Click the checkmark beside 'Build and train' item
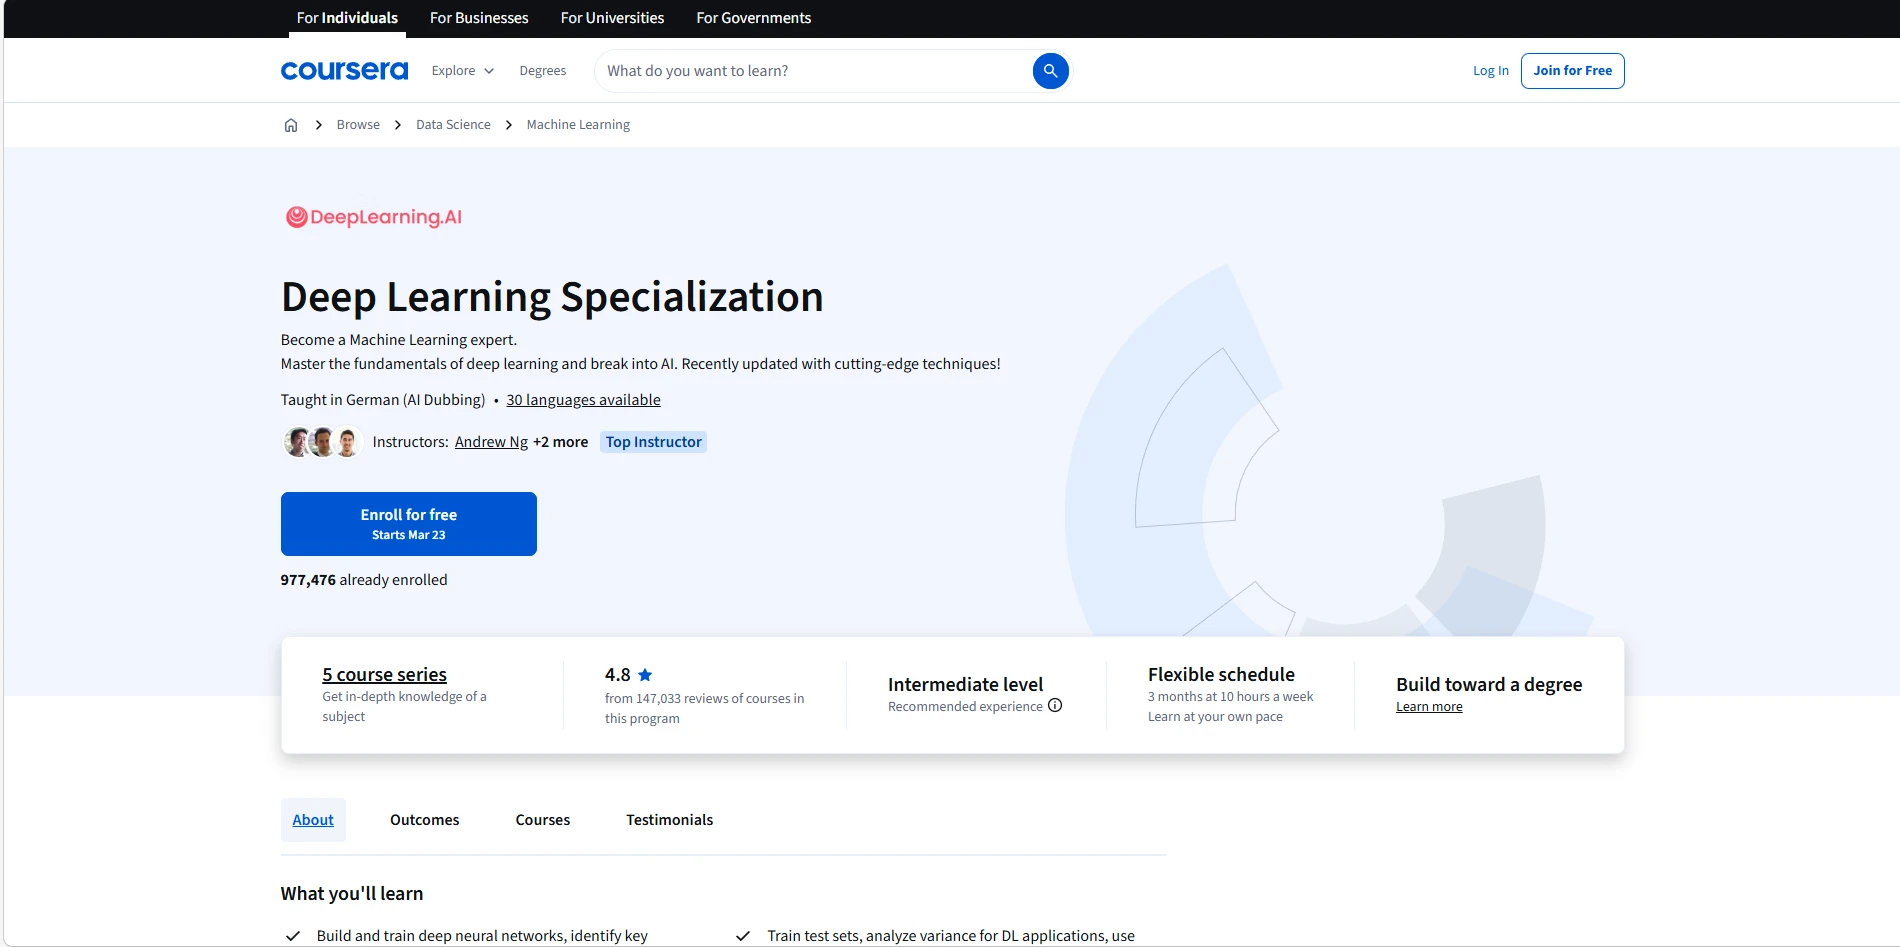Viewport: 1900px width, 947px height. (293, 936)
